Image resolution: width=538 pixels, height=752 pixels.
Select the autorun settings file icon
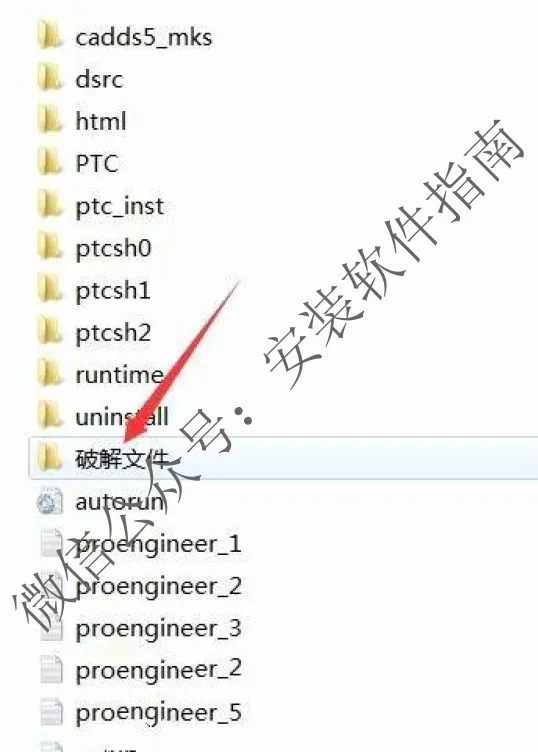point(50,502)
